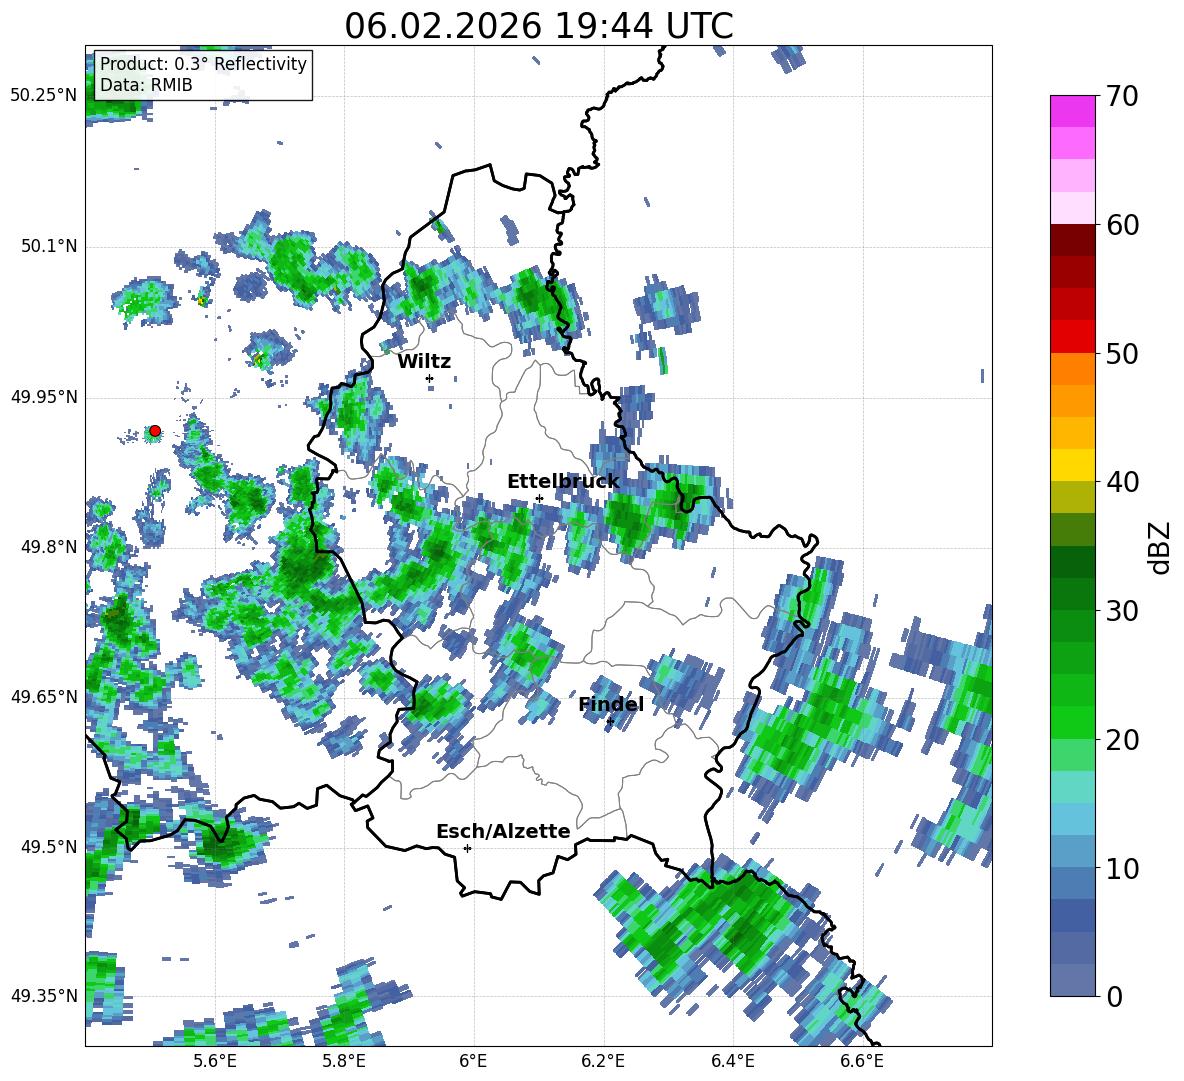The width and height of the screenshot is (1184, 1081).
Task: Pick the magenta top colorbar band
Action: [1072, 112]
